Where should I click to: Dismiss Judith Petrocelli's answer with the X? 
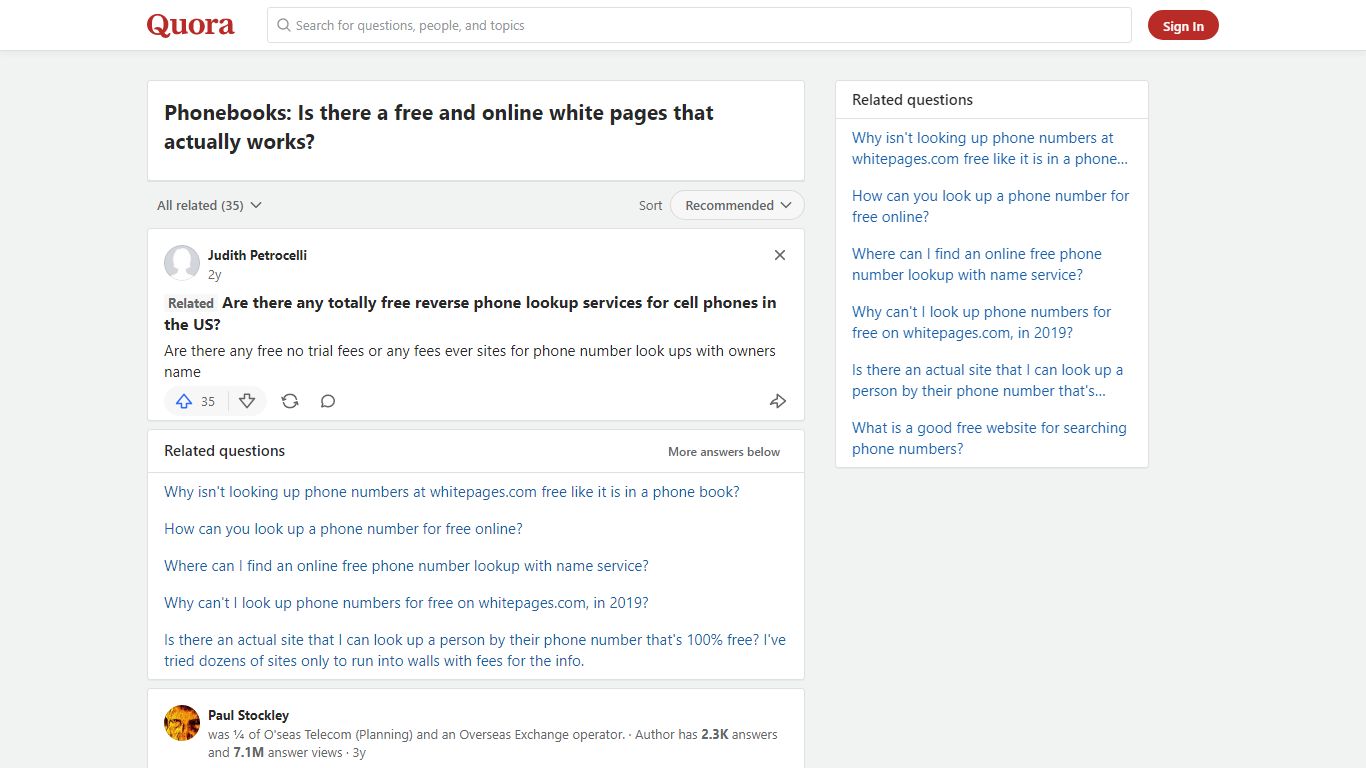tap(780, 255)
